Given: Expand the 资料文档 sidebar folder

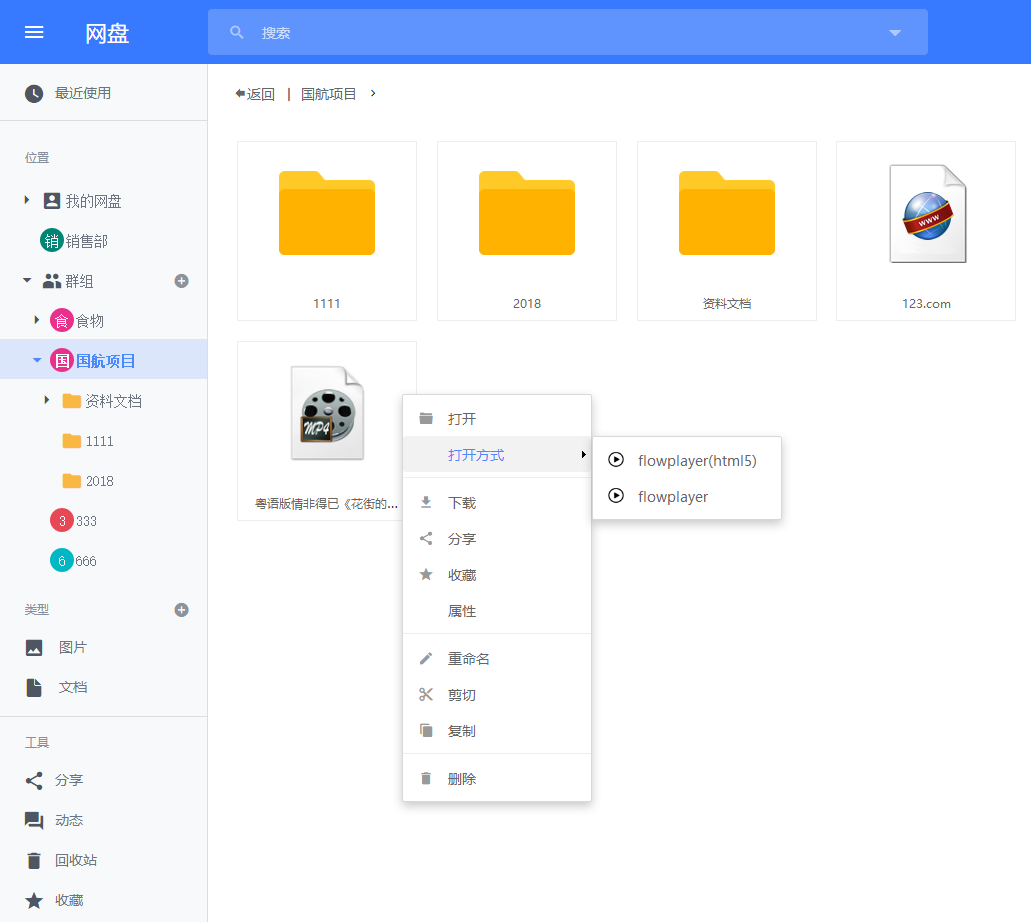Looking at the screenshot, I should point(47,400).
